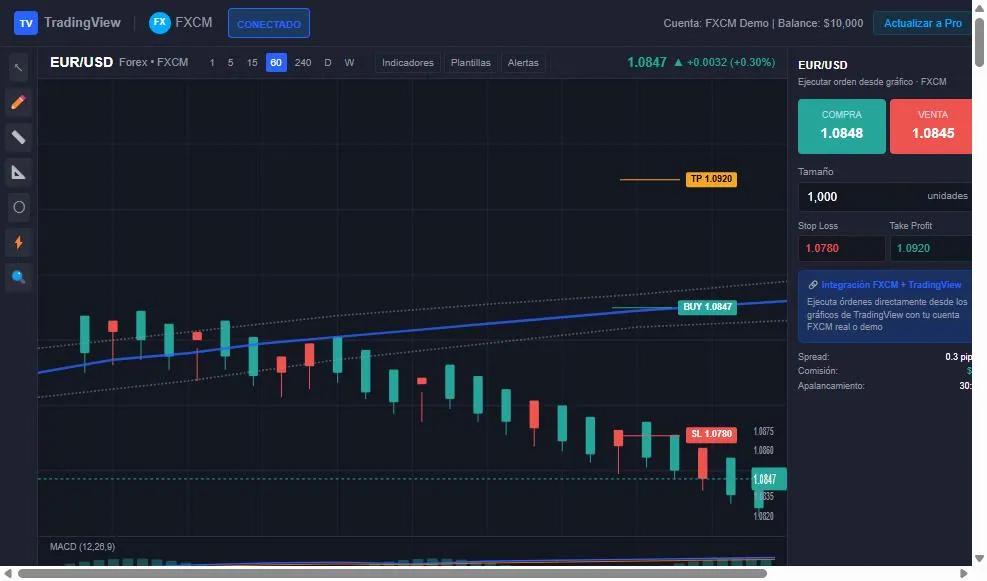Click the TP 1.0920 chart label
This screenshot has width=987, height=581.
[711, 179]
